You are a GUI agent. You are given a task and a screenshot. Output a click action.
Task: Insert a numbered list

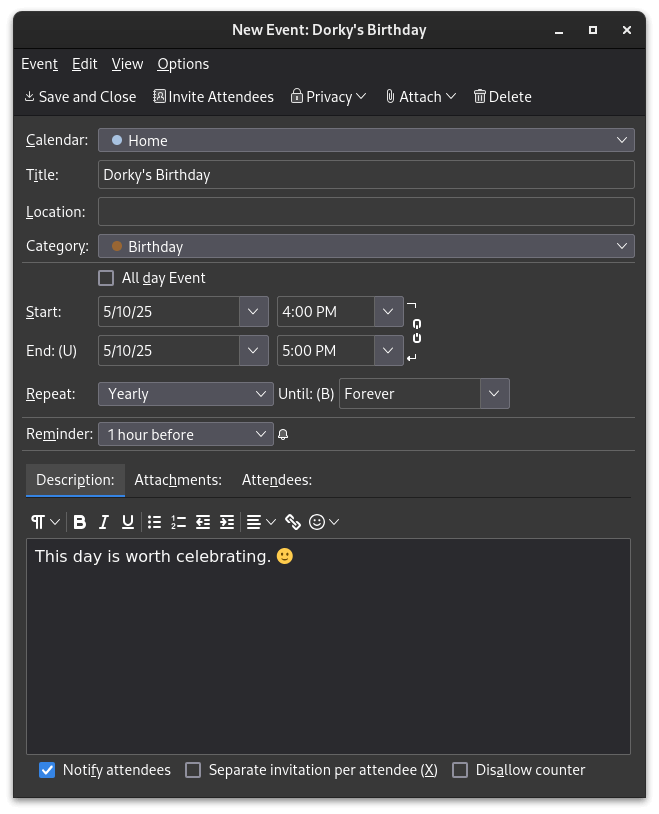click(178, 522)
